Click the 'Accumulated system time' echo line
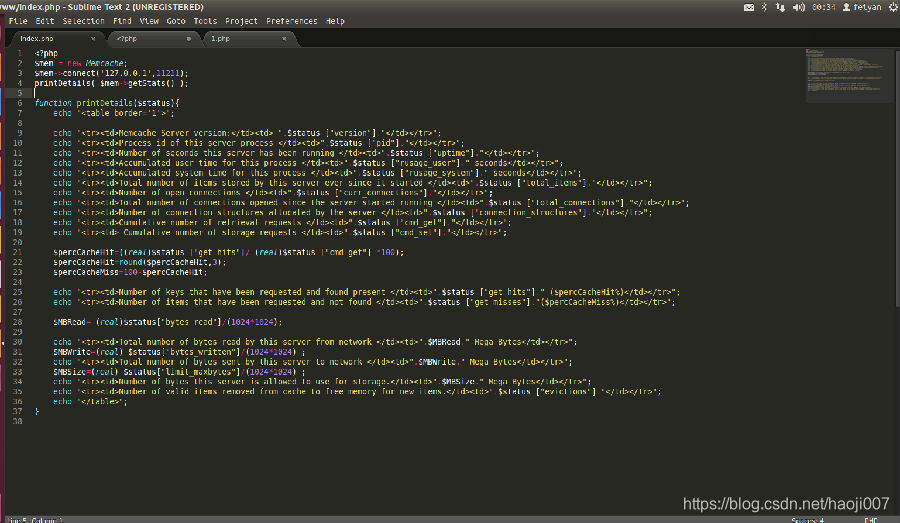The image size is (900, 523). coord(317,173)
